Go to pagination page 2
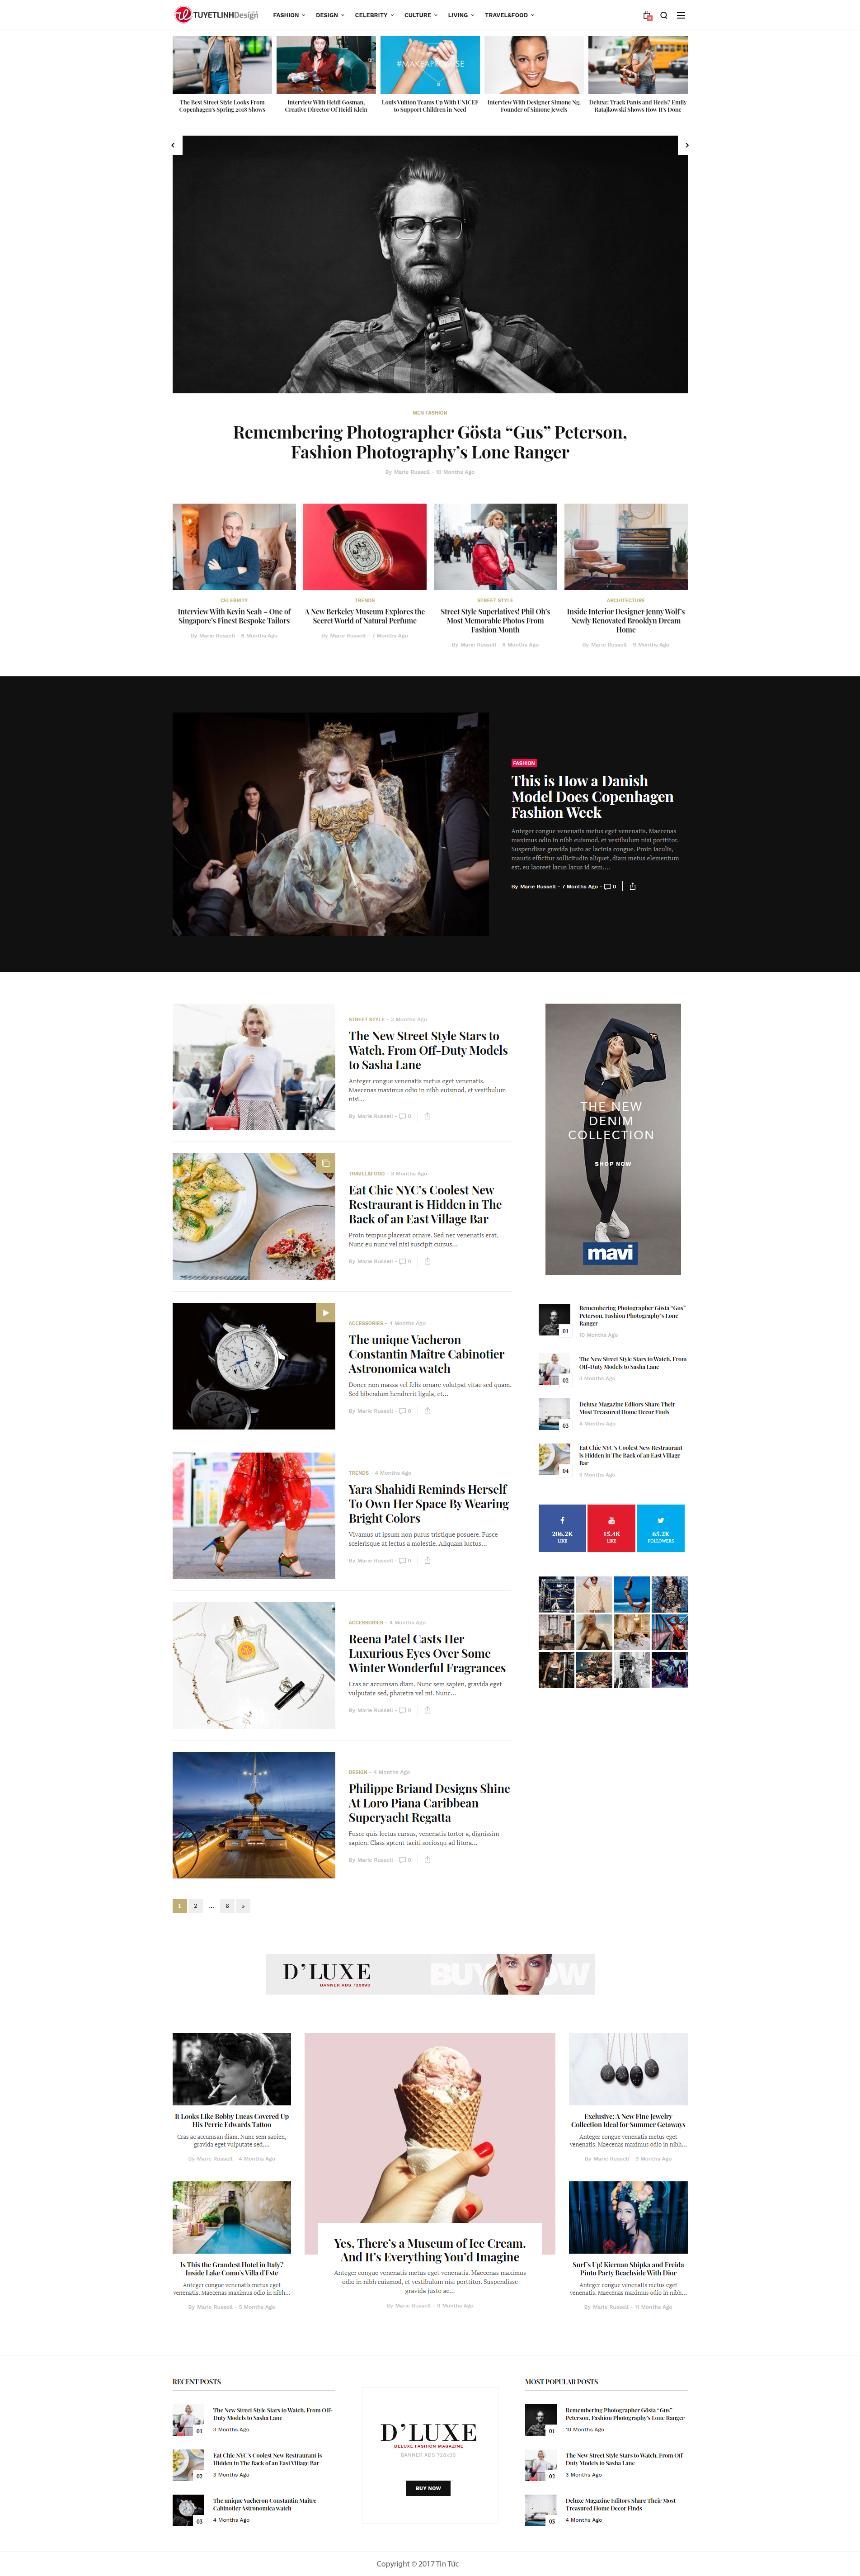 point(195,1906)
